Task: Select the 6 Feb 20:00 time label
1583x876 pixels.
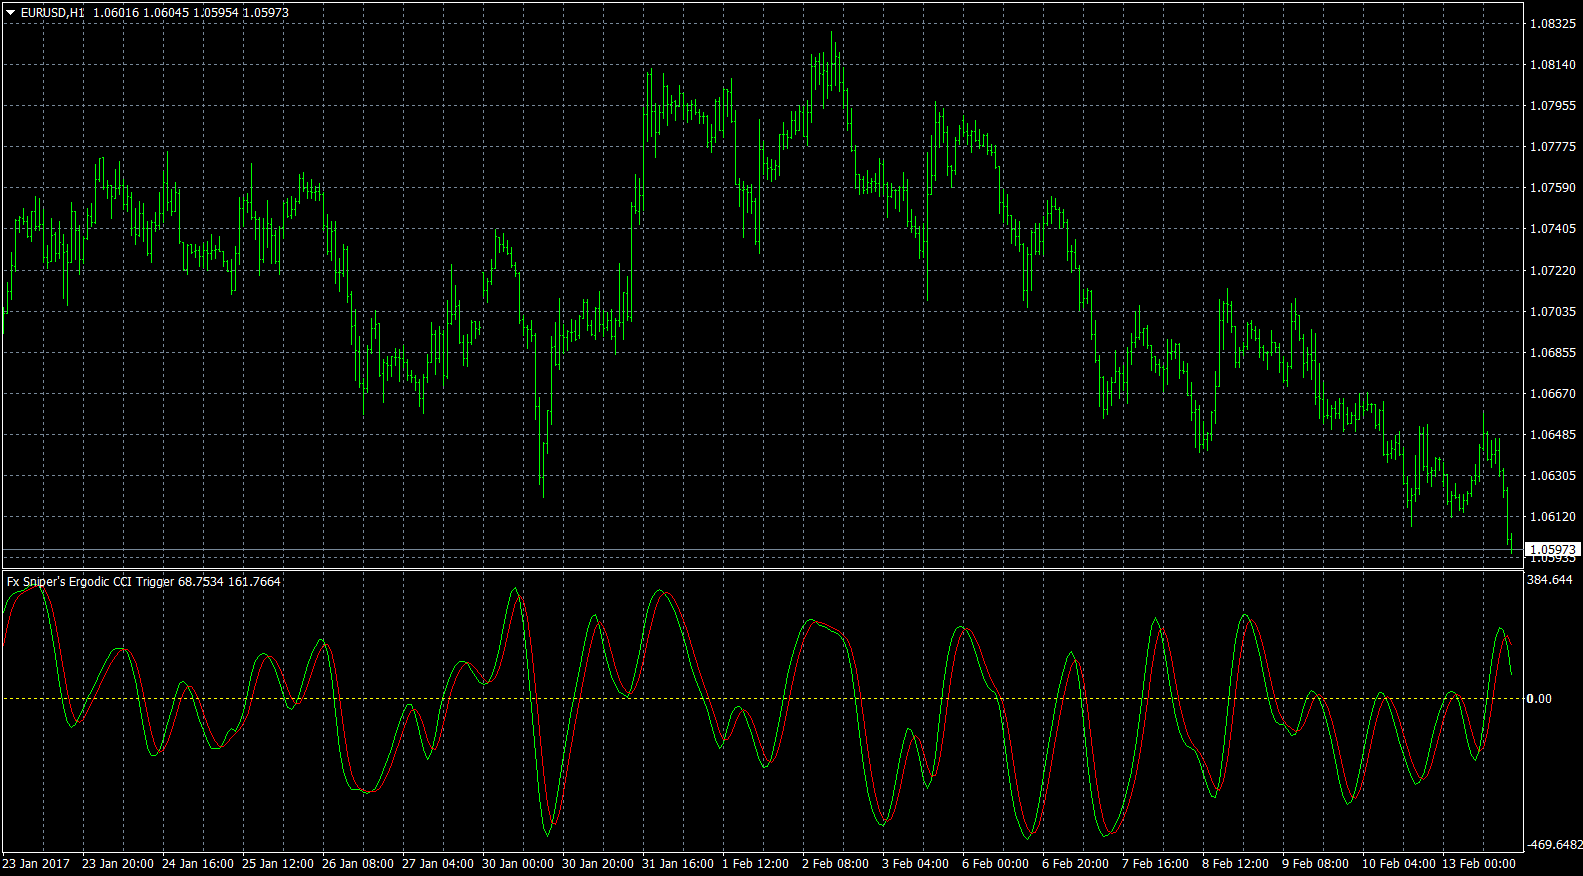Action: pos(1075,864)
